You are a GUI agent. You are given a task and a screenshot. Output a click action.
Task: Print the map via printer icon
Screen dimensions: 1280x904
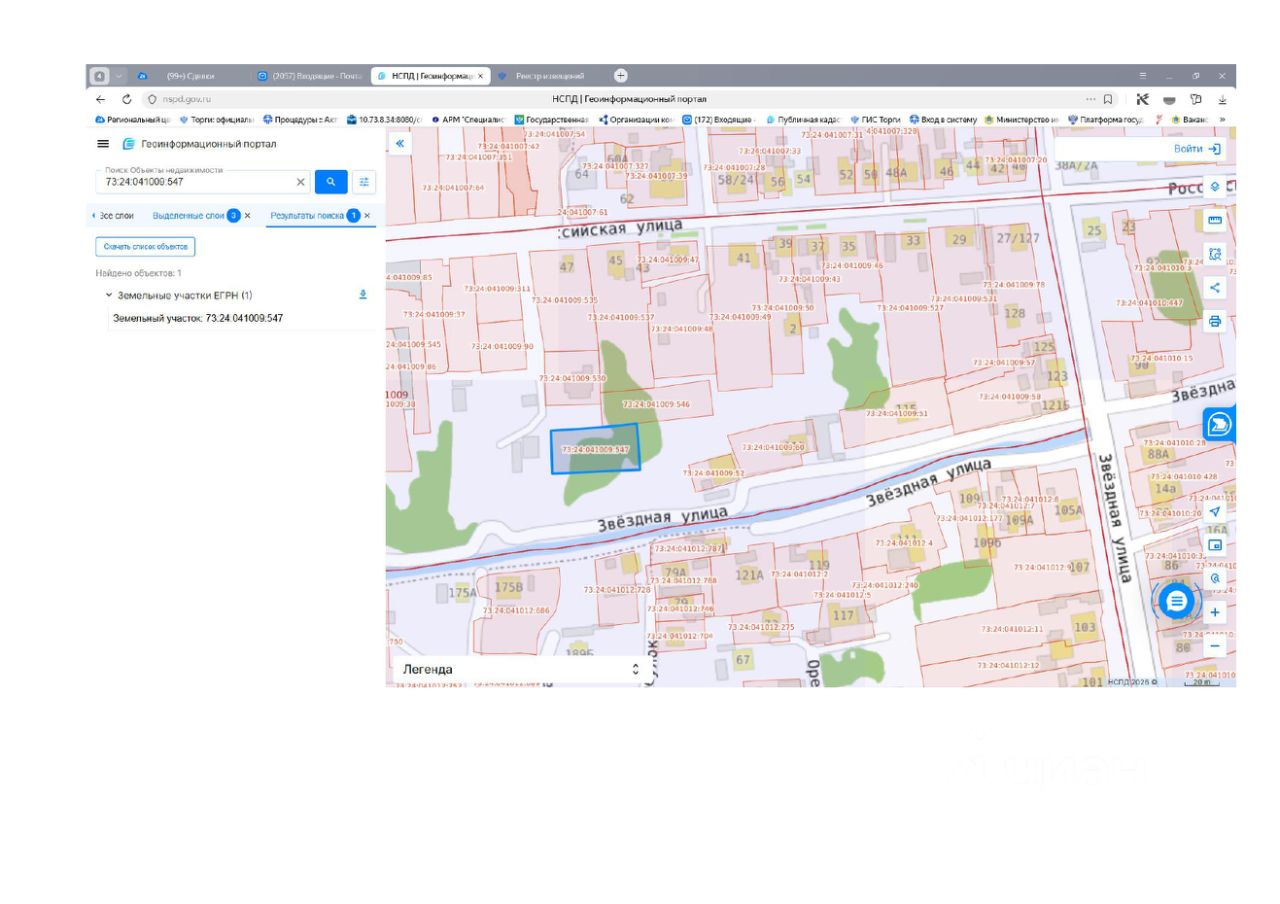pyautogui.click(x=1215, y=321)
